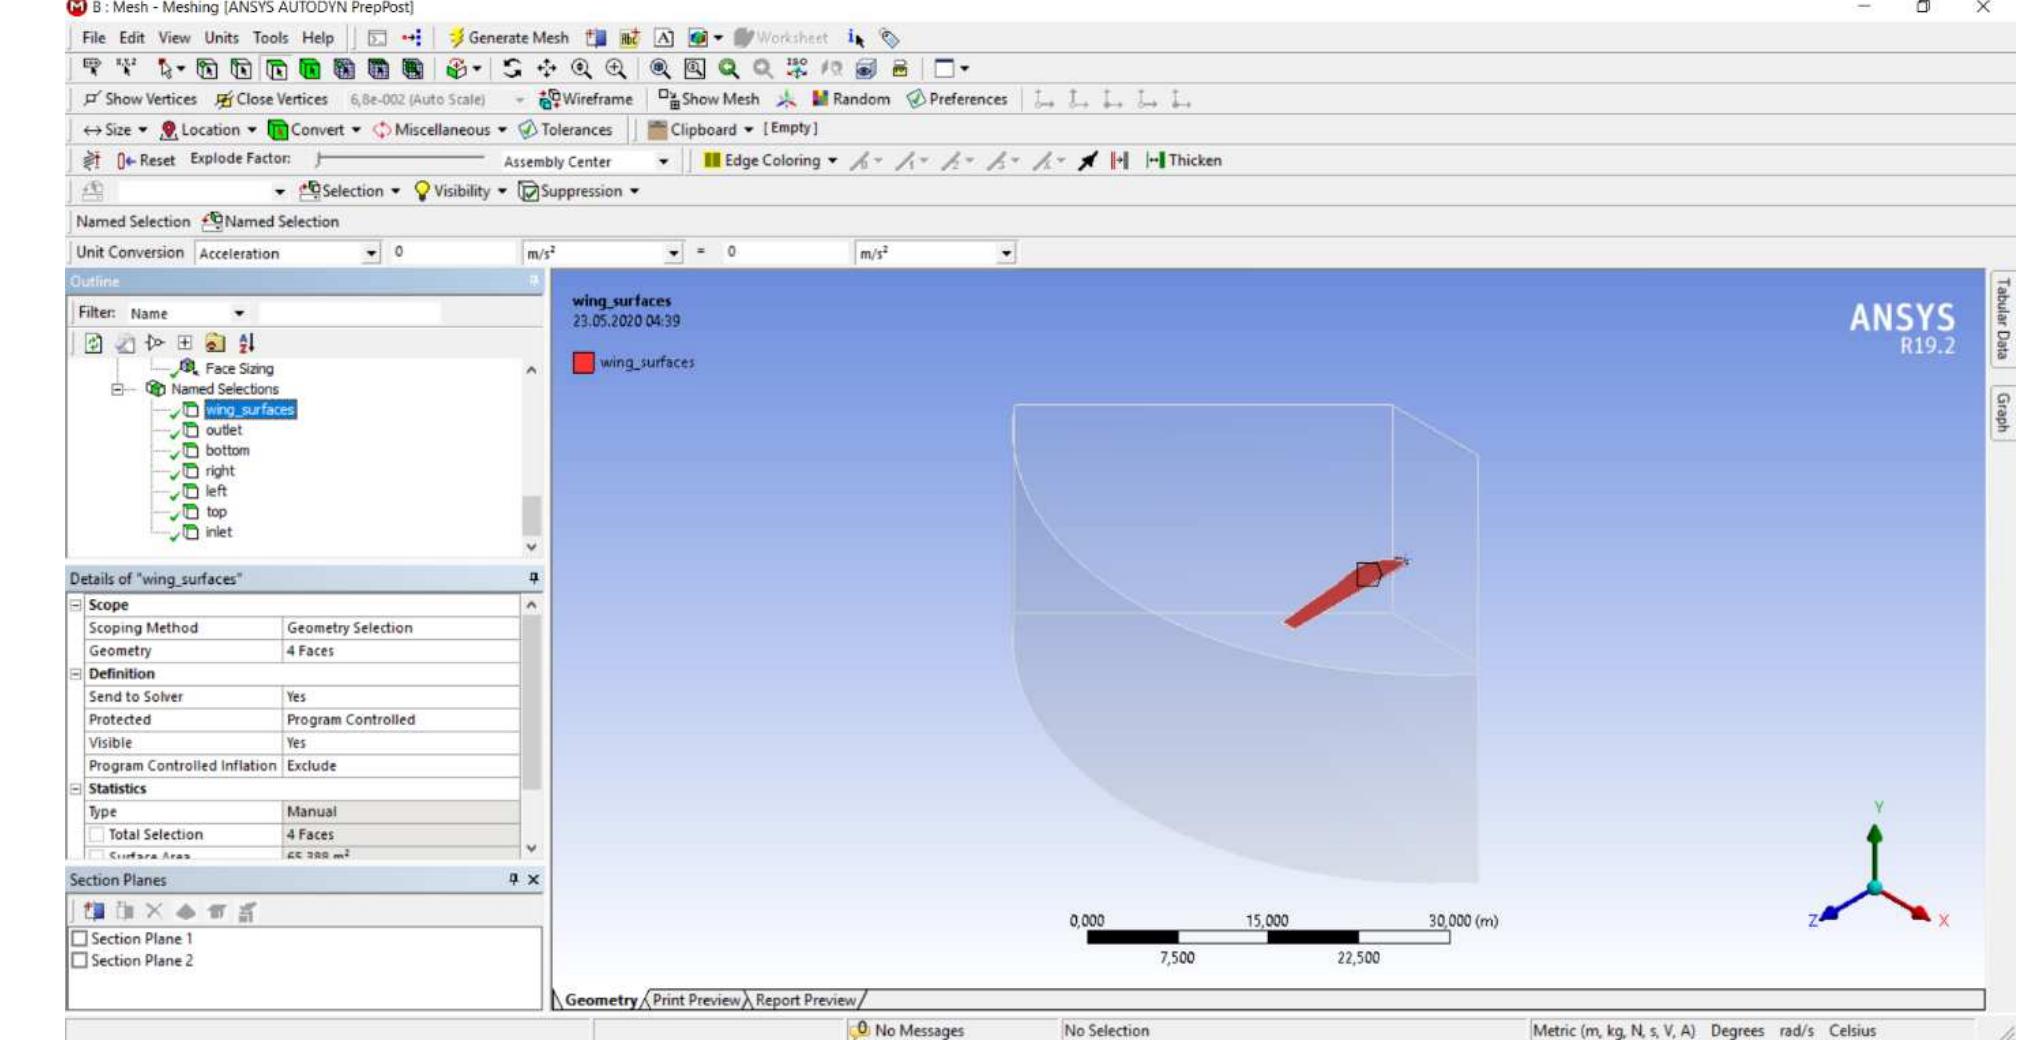Pin the Details panel
Image resolution: width=2033 pixels, height=1040 pixels.
pyautogui.click(x=533, y=578)
